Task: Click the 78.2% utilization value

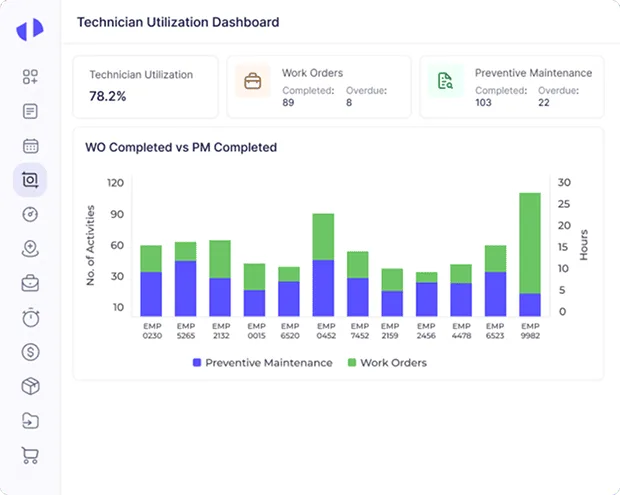Action: pyautogui.click(x=108, y=96)
